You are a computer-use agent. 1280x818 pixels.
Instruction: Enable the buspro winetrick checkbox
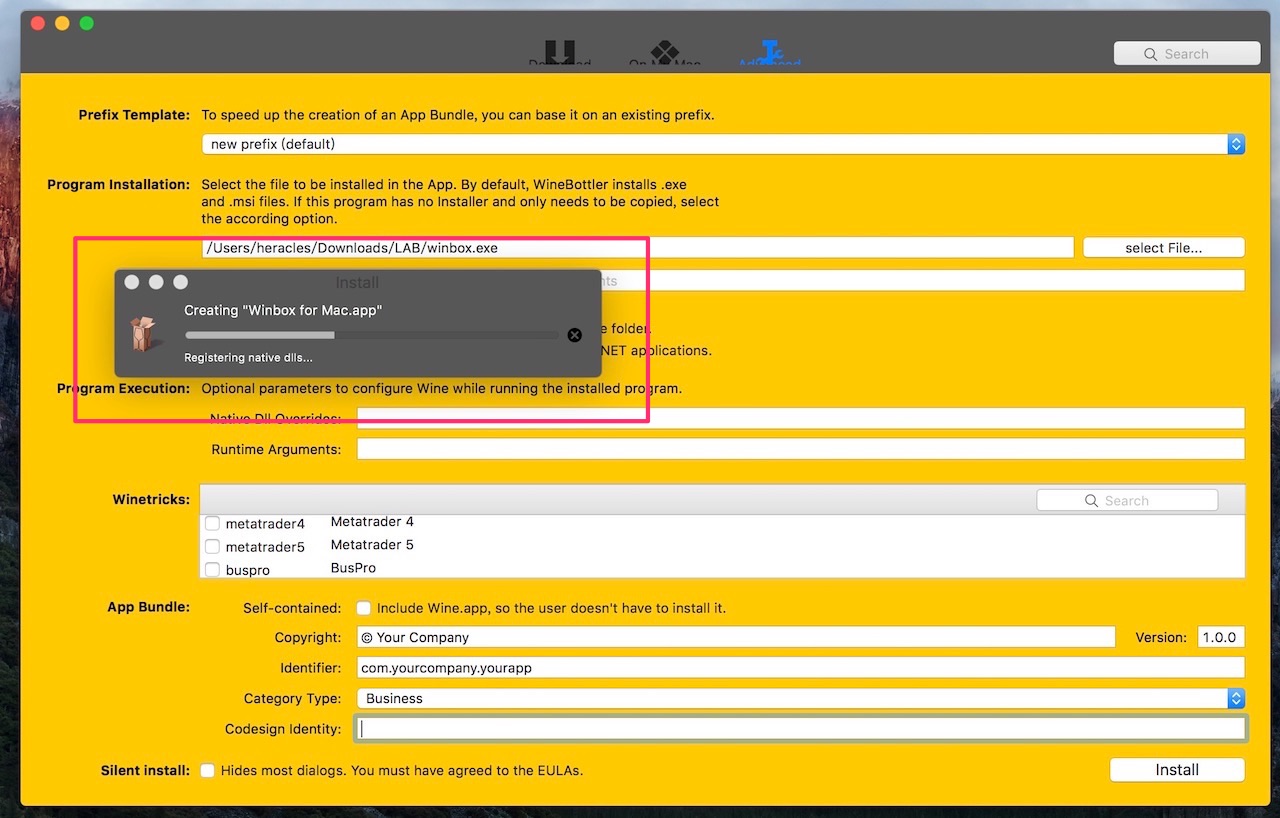pos(212,569)
